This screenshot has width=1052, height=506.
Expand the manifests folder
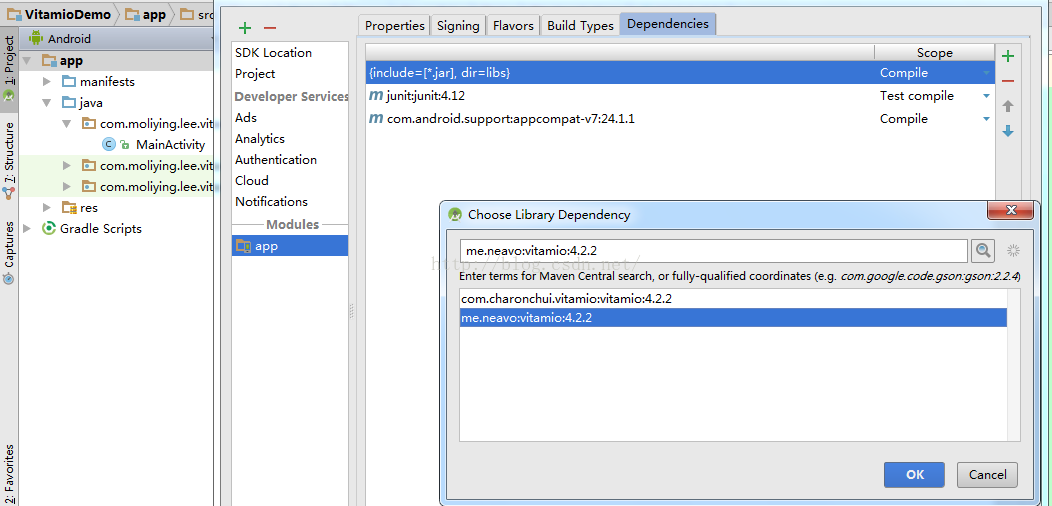coord(47,82)
